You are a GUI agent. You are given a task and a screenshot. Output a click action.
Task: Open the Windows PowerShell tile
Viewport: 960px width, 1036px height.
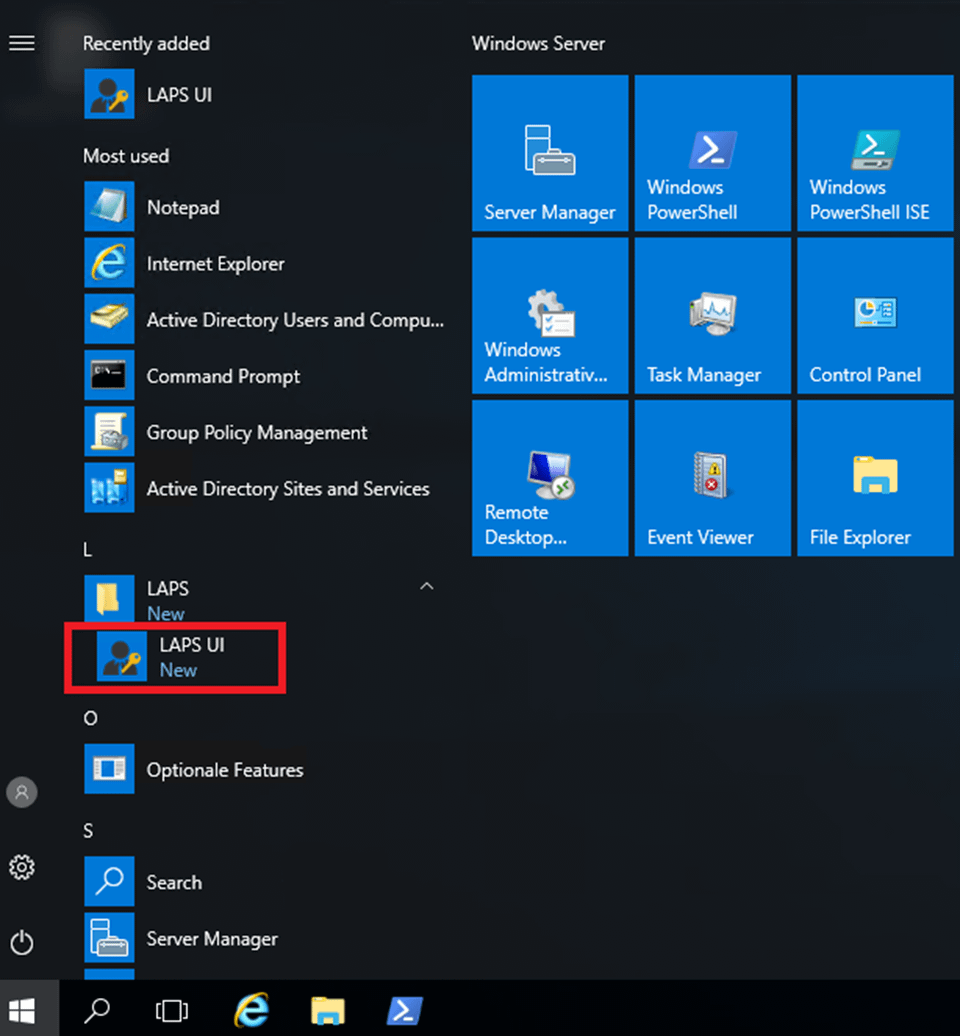712,153
